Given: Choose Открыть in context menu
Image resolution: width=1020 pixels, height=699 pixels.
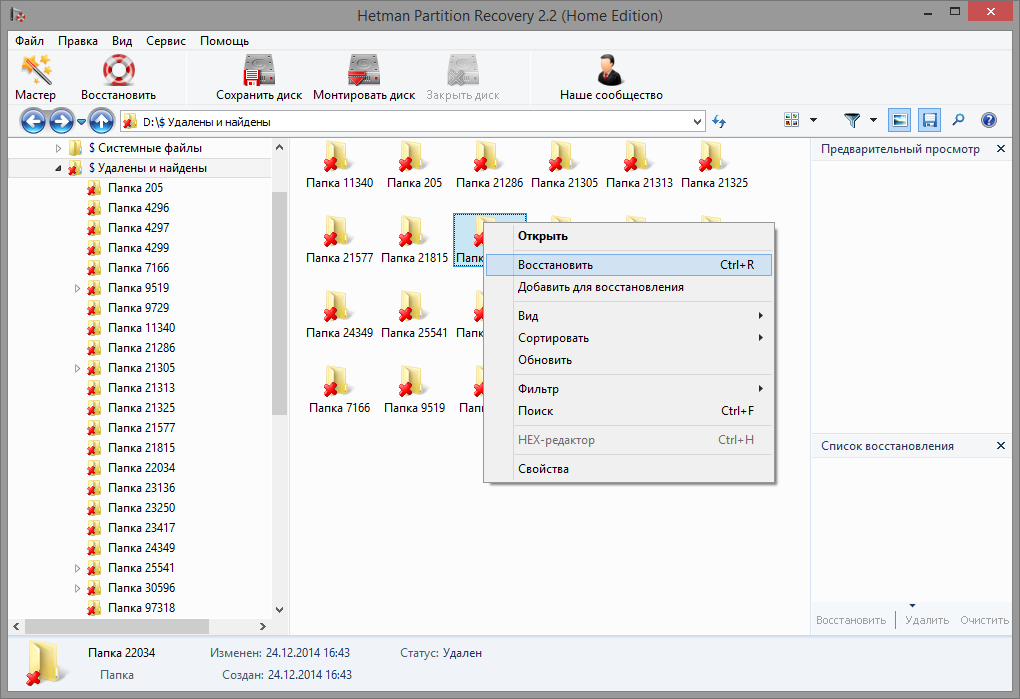Looking at the screenshot, I should click(629, 236).
